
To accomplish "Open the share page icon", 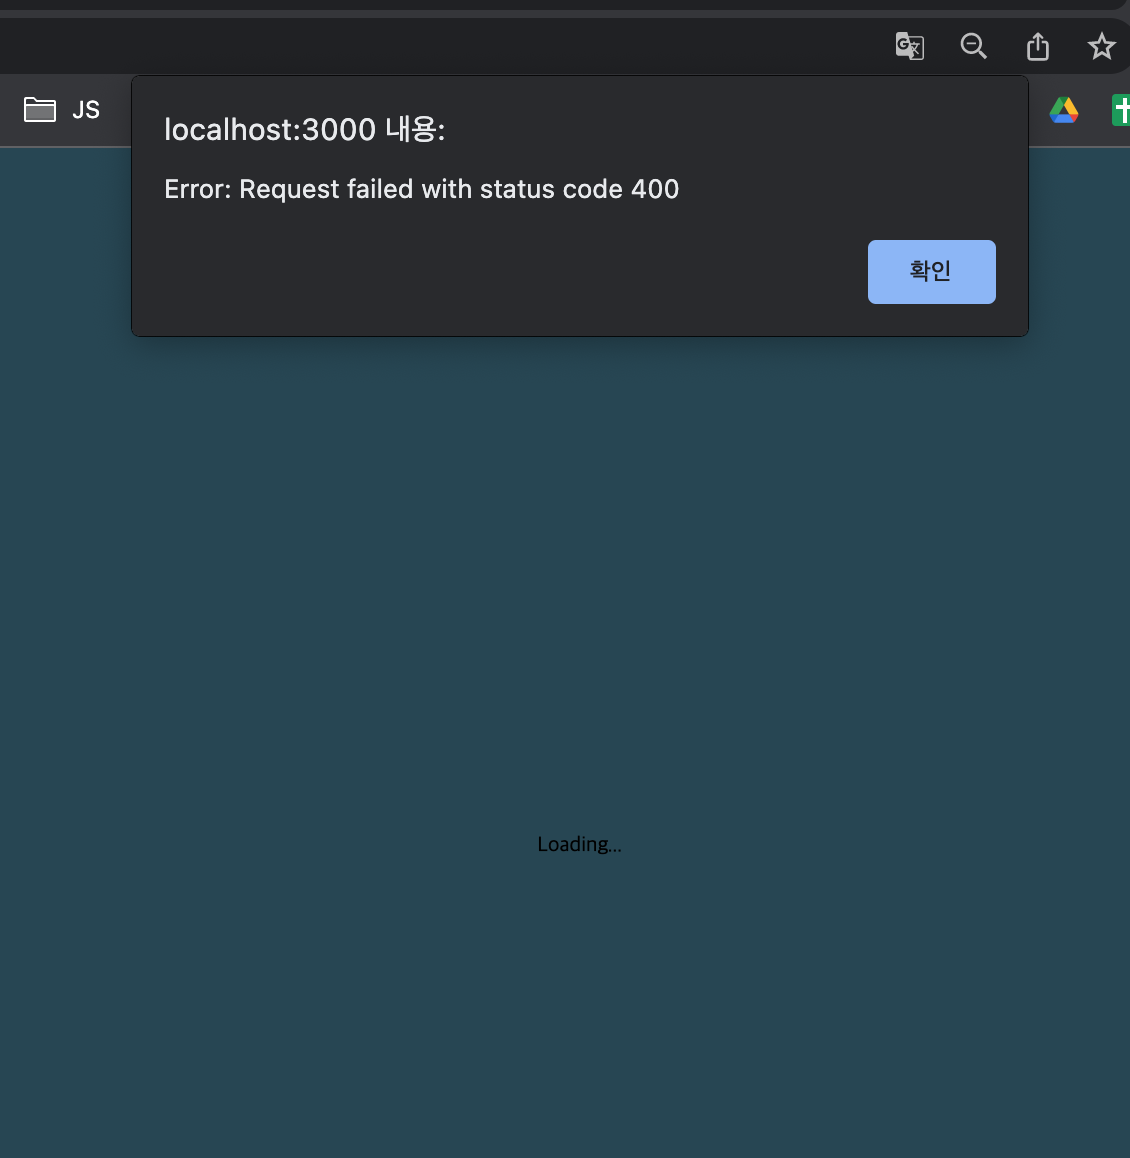I will point(1038,47).
